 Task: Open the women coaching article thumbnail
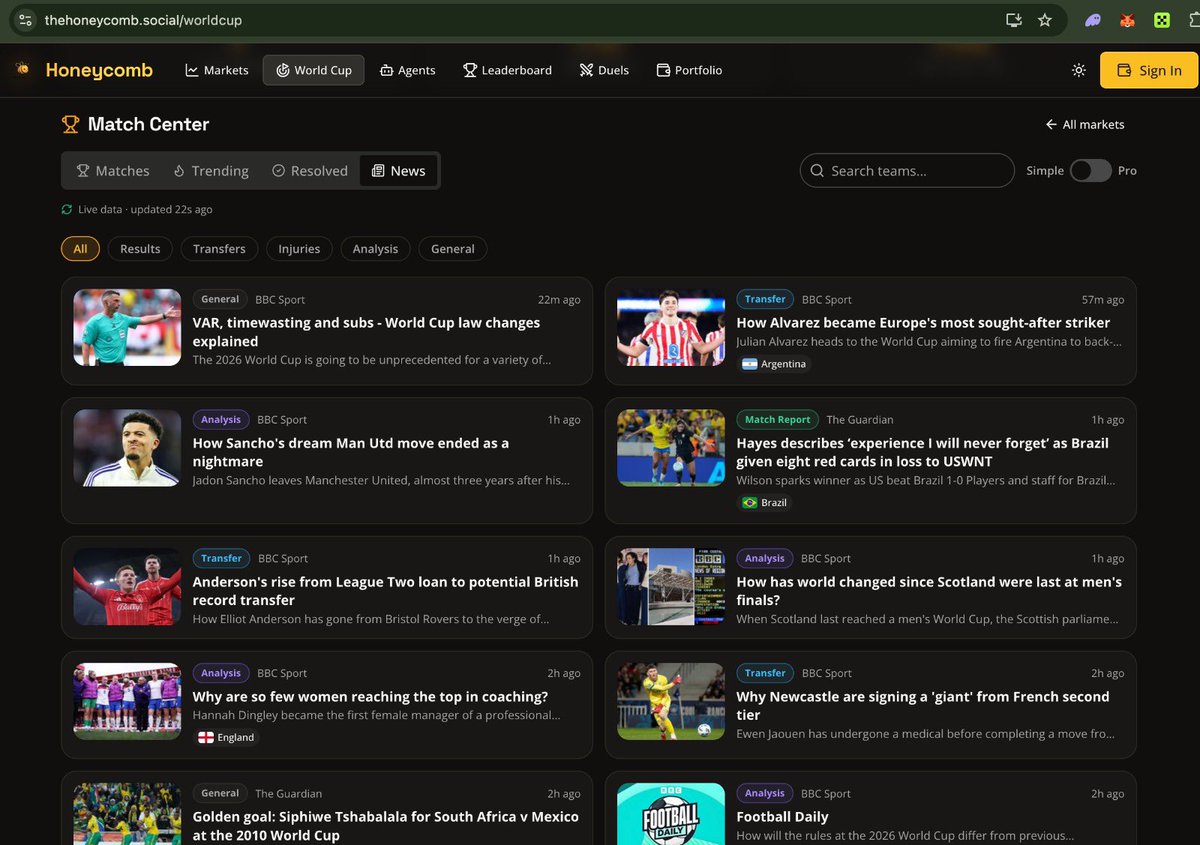coord(127,701)
